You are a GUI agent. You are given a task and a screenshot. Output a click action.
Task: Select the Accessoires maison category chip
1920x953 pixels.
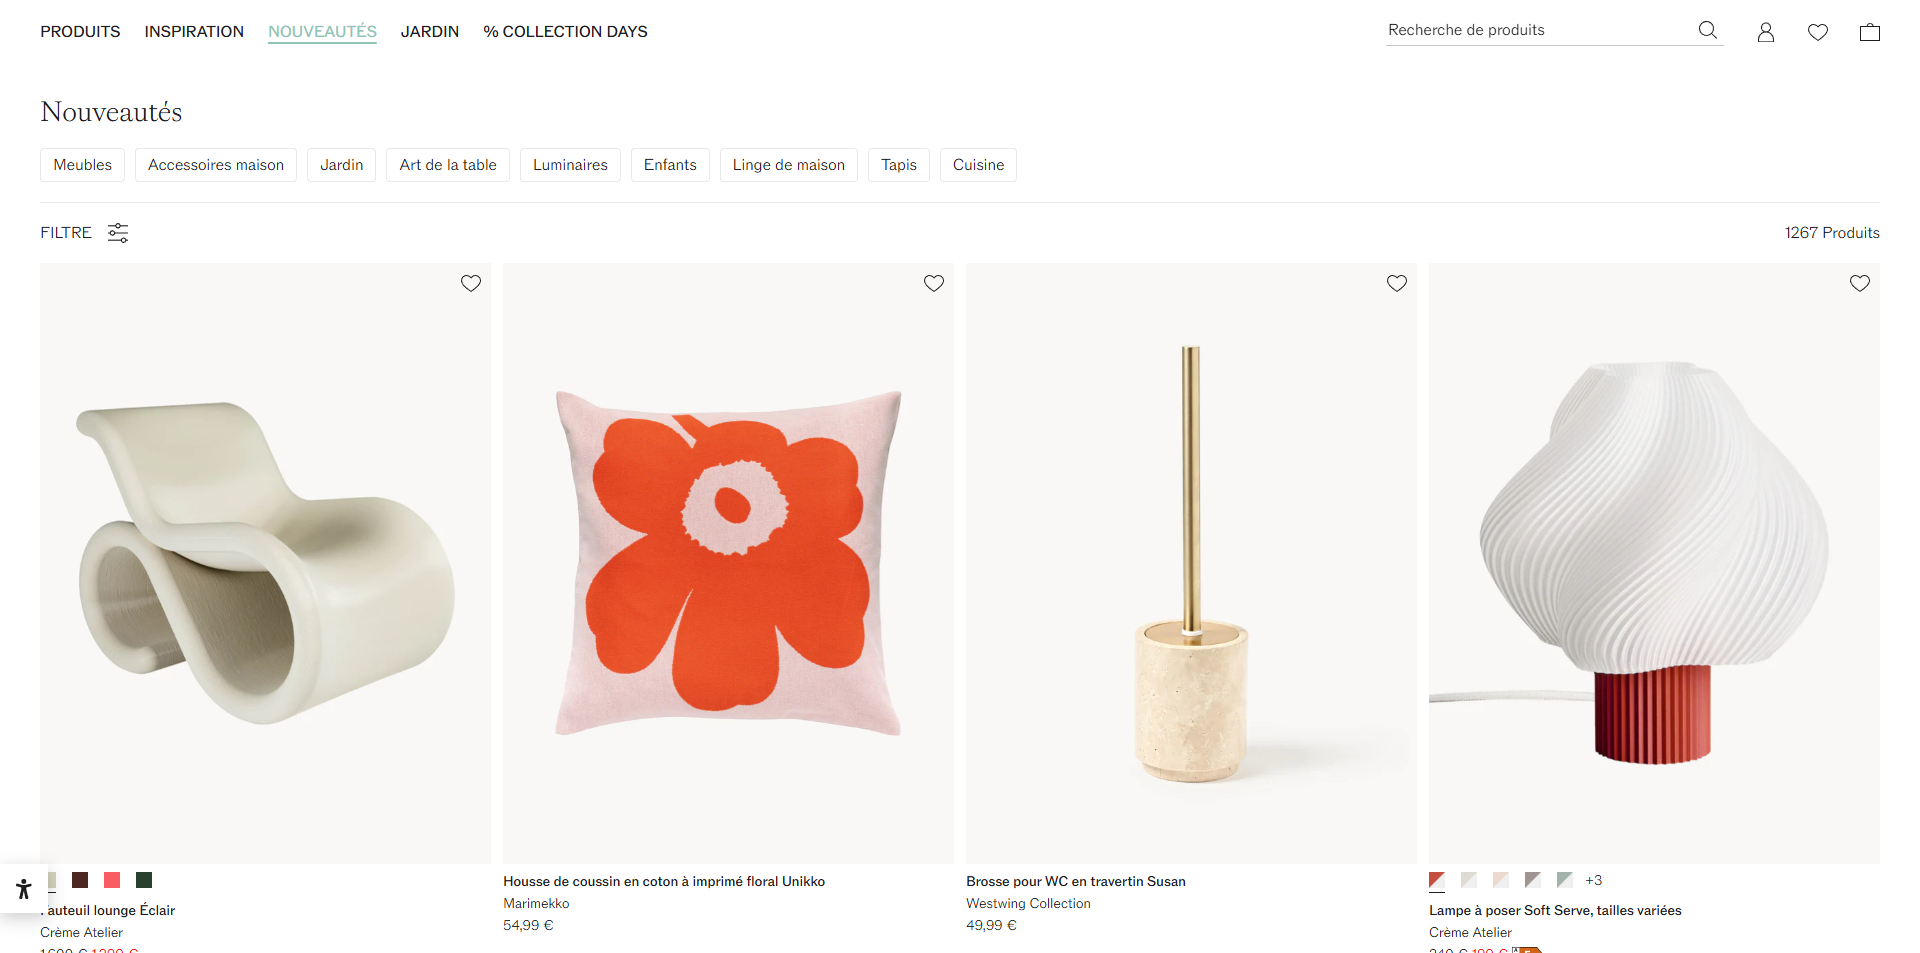216,165
